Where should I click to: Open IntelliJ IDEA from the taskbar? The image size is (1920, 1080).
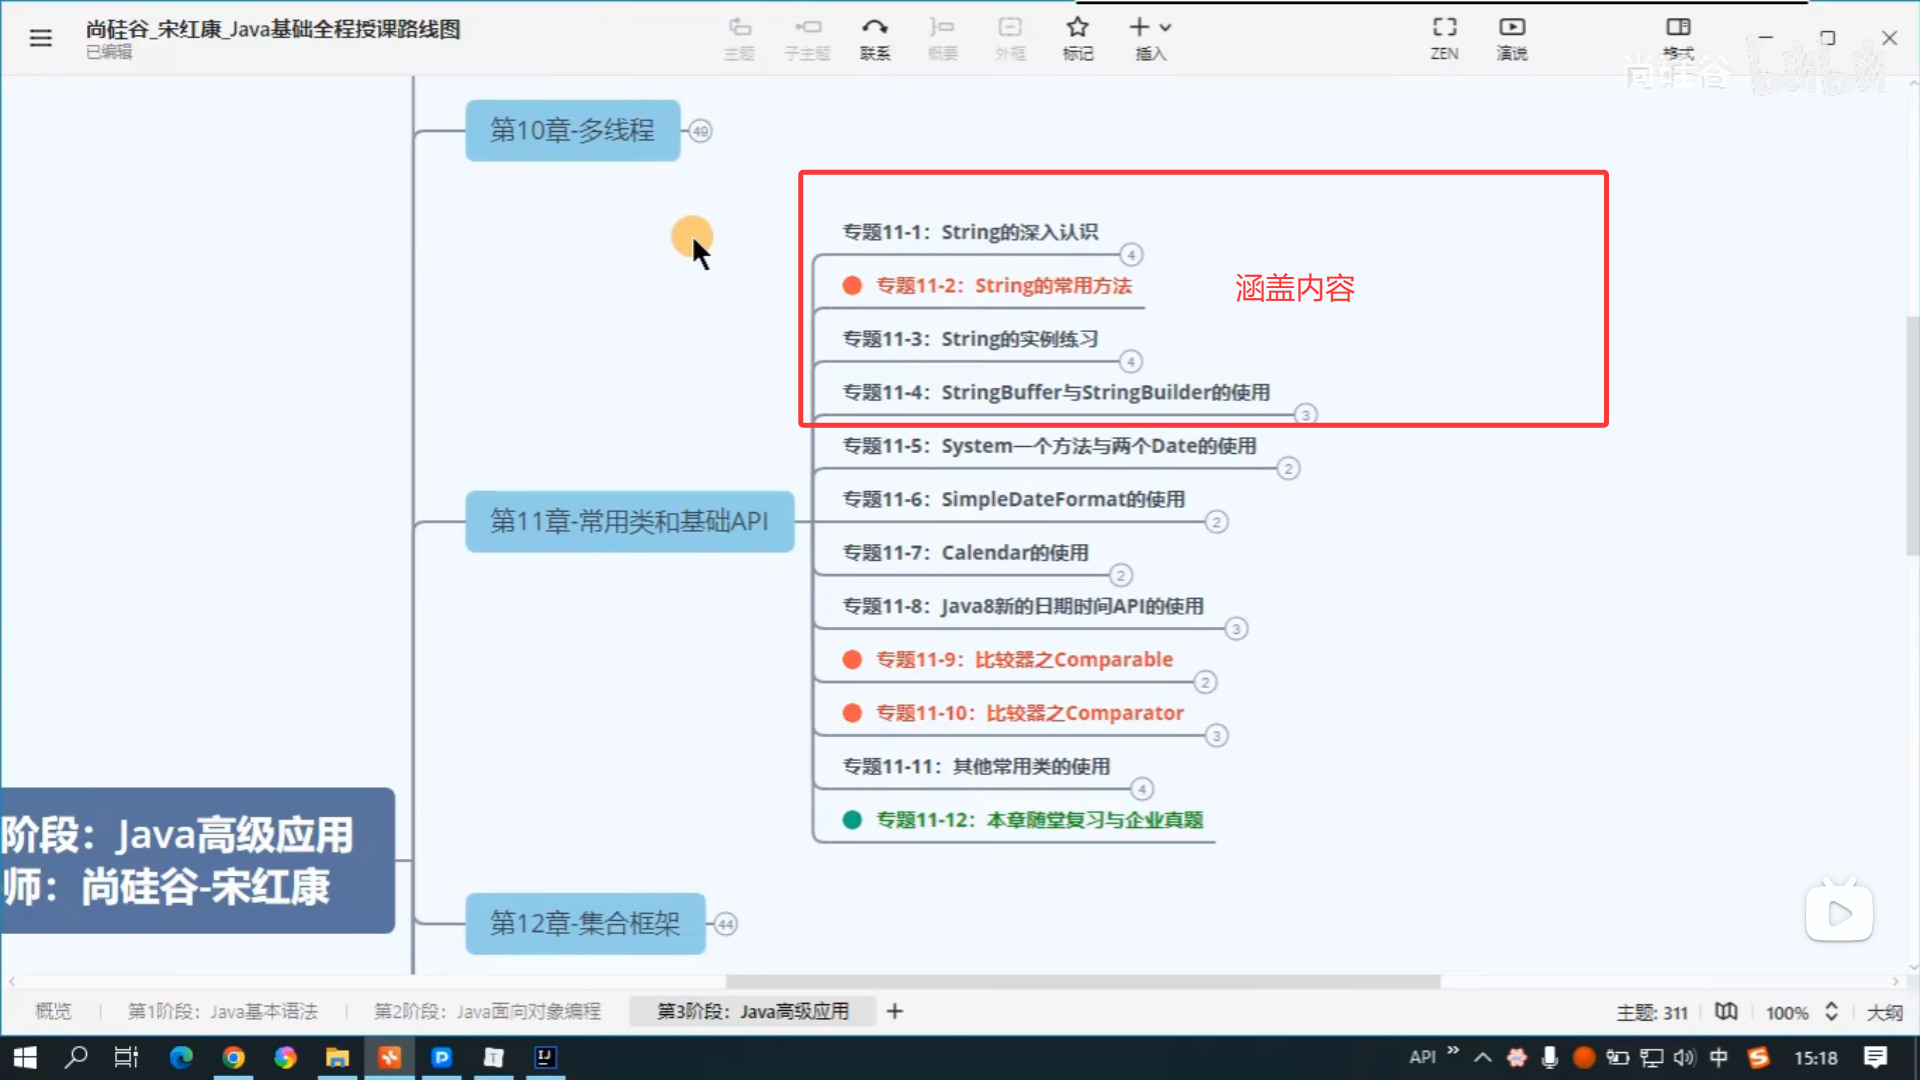tap(545, 1057)
